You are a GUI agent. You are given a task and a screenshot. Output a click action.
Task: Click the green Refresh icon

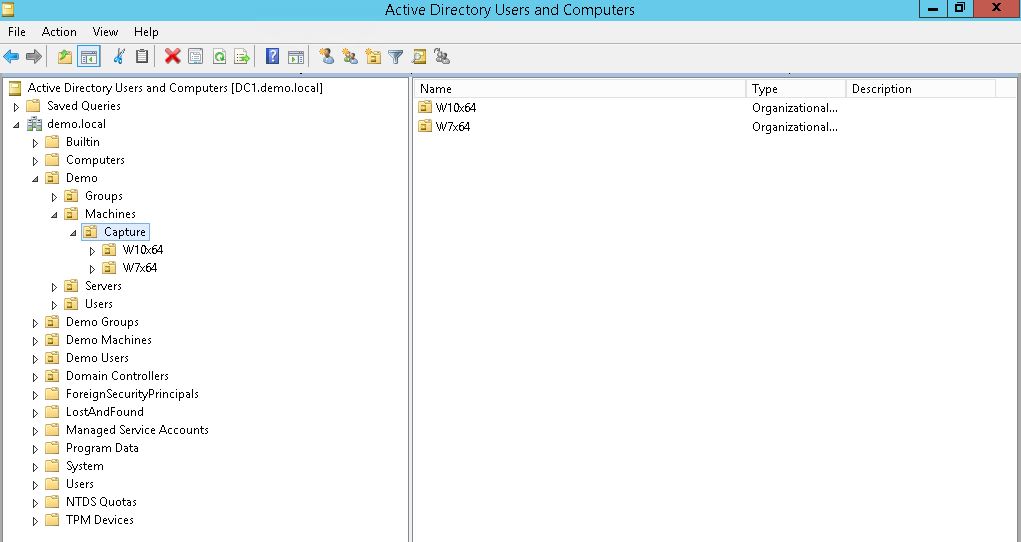[x=219, y=57]
